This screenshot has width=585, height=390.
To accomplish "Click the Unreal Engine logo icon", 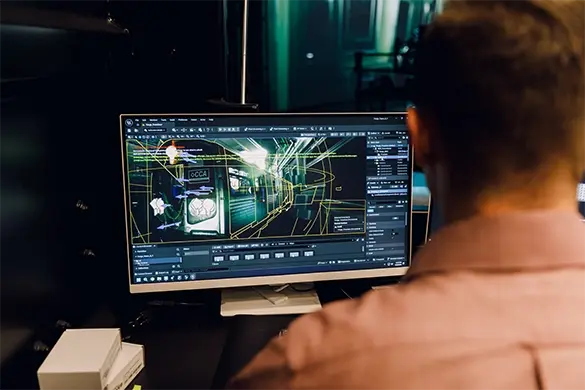I will [x=129, y=122].
